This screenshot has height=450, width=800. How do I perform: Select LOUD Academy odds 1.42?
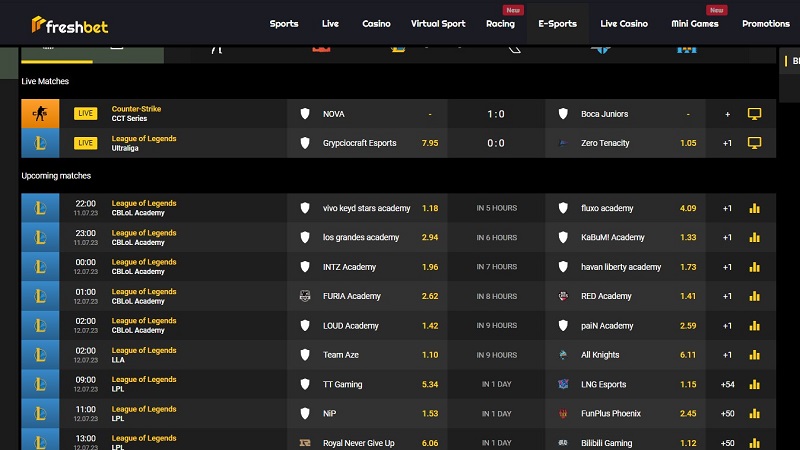pos(430,326)
